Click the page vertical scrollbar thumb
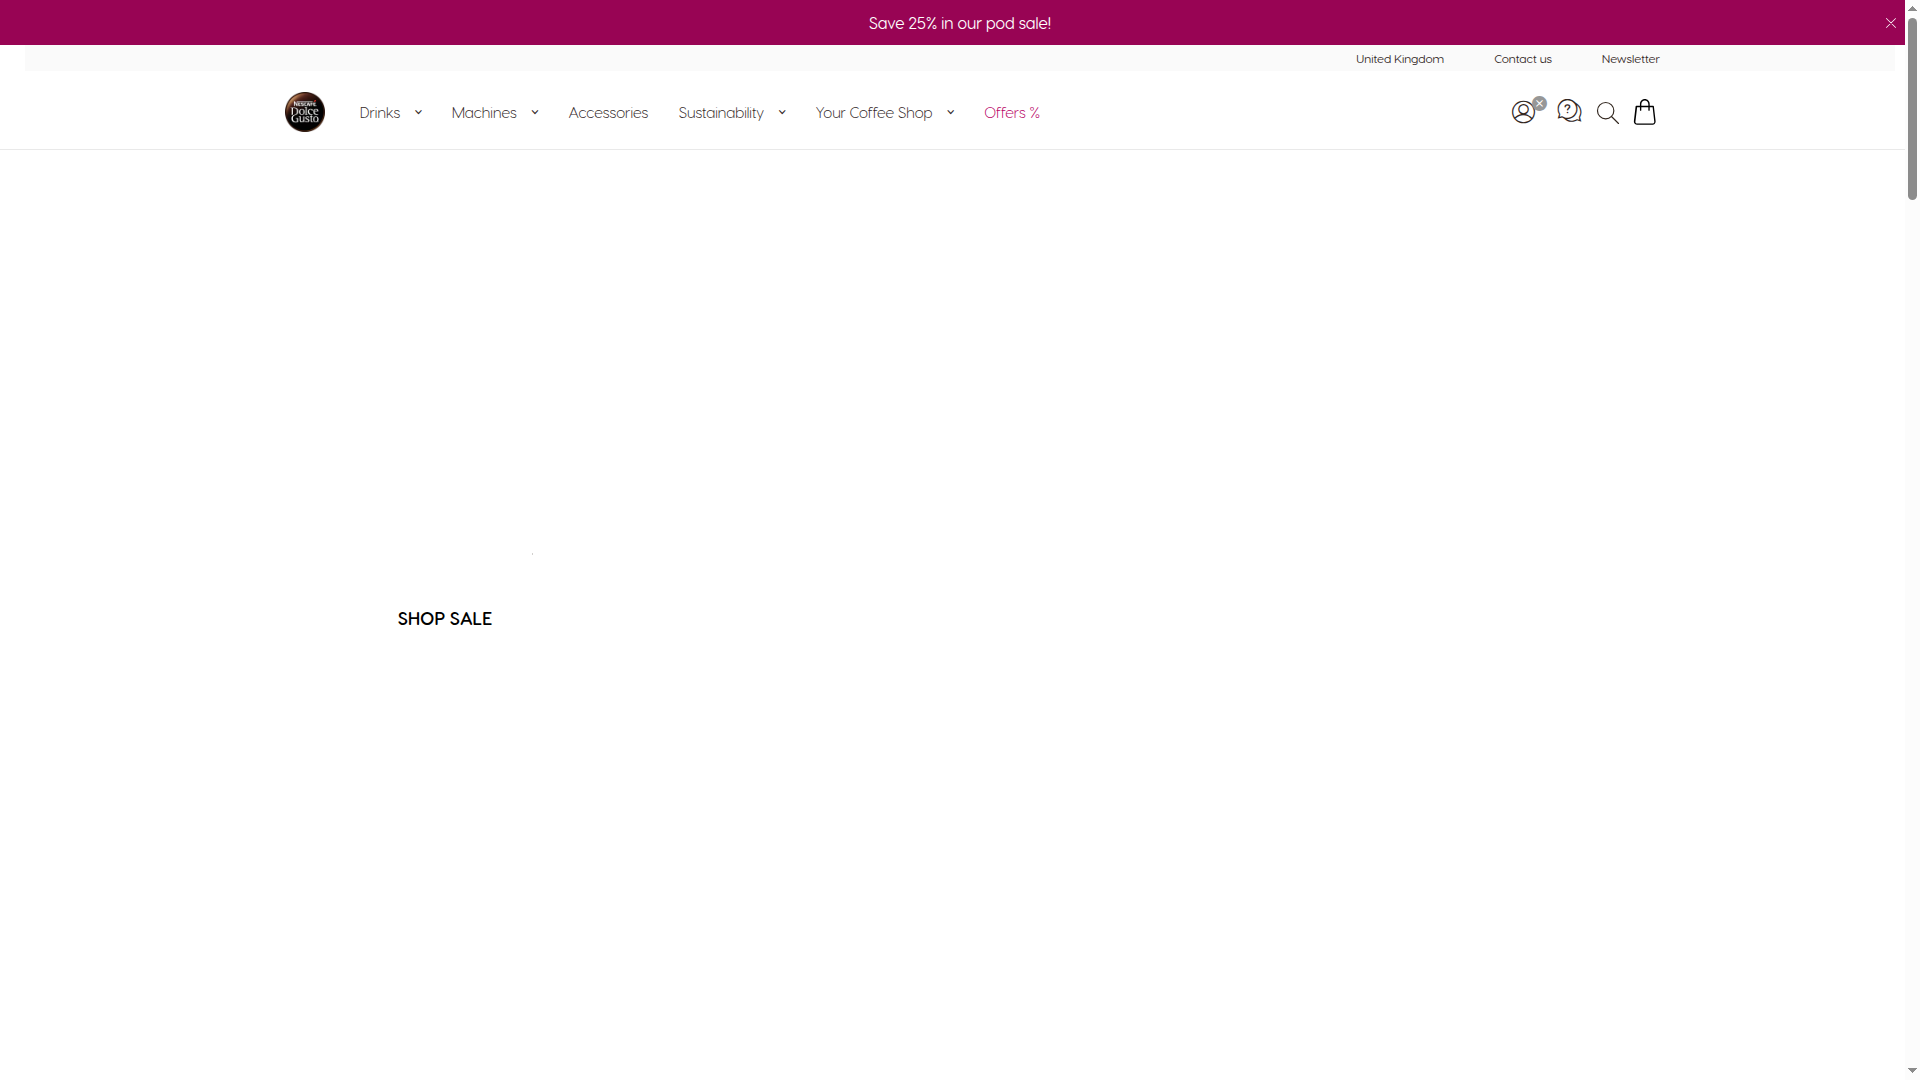The height and width of the screenshot is (1080, 1920). 1912,110
